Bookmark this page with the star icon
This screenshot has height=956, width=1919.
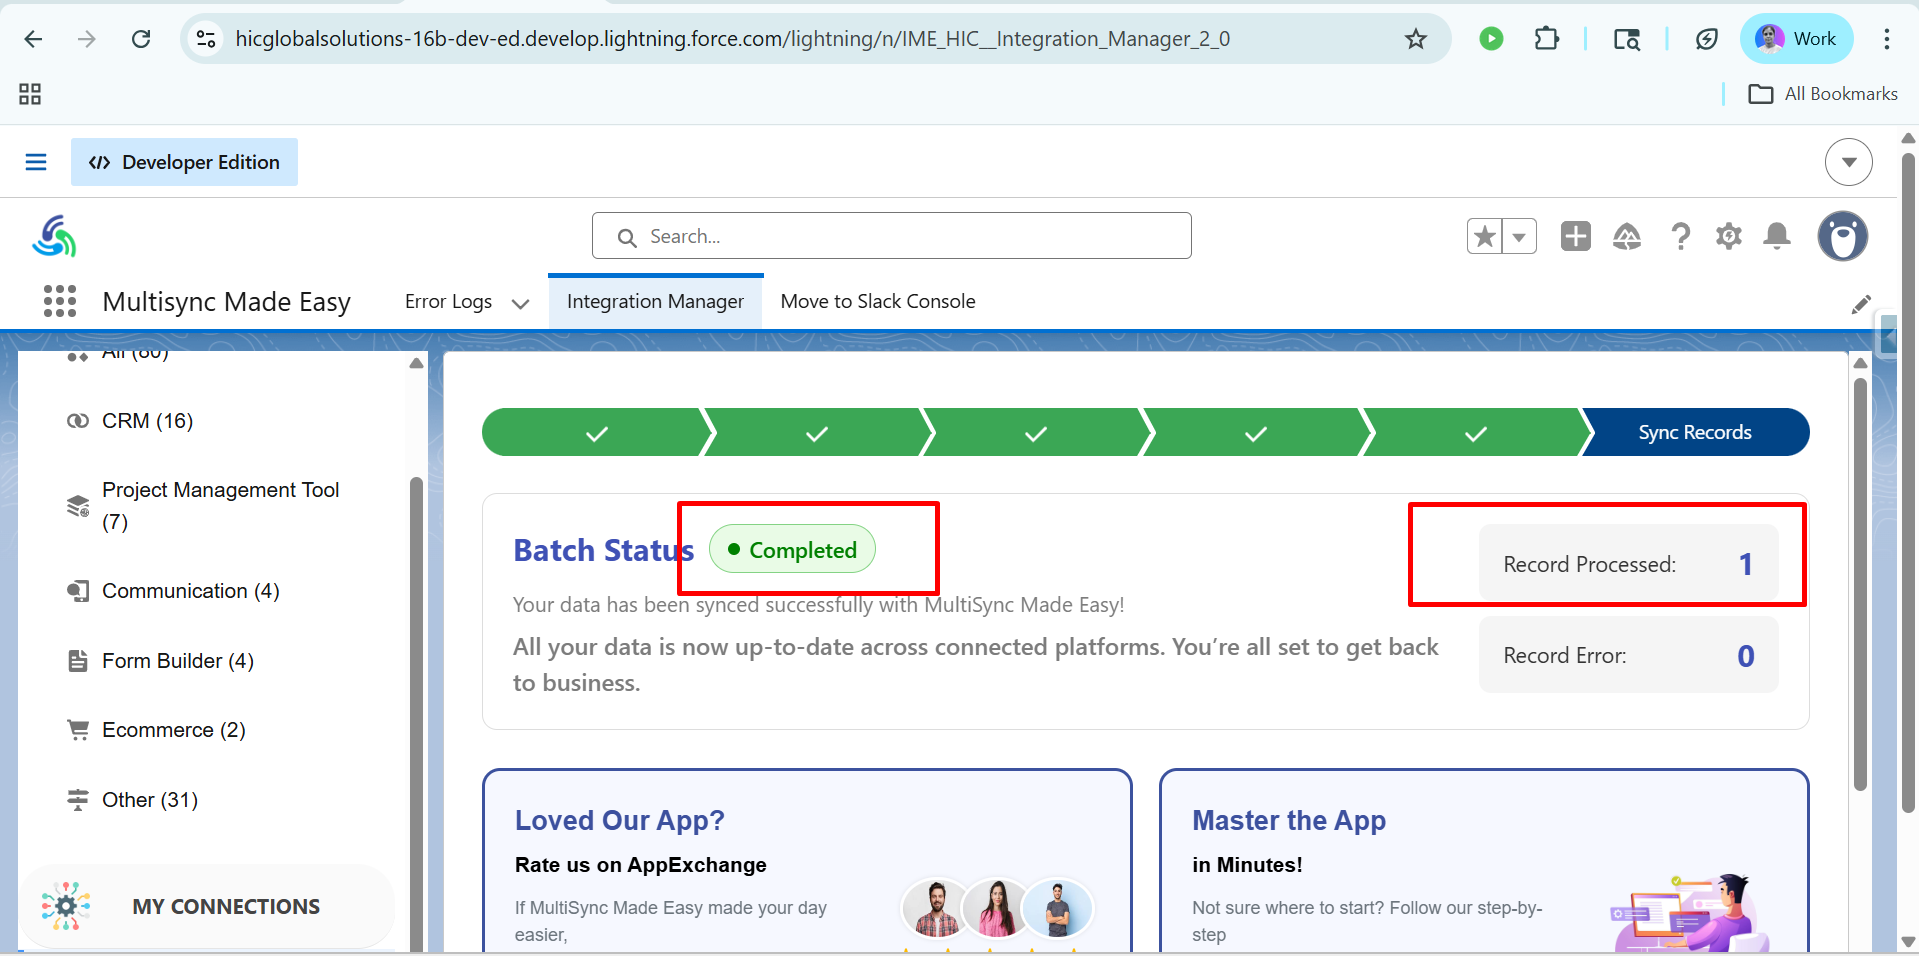1416,39
